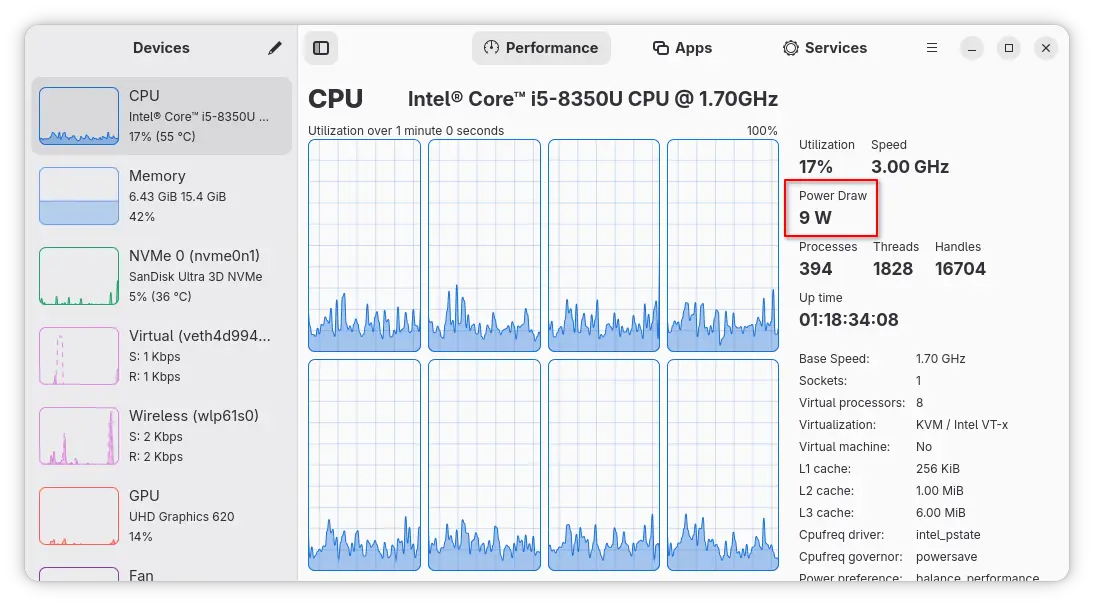
Task: Toggle the sidebar panel visibility button
Action: (x=321, y=48)
